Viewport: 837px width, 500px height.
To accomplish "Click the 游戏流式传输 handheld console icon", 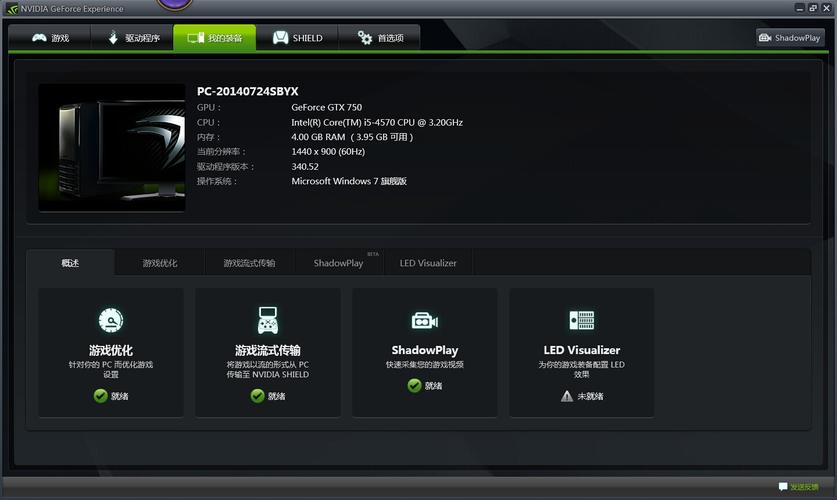I will click(268, 320).
